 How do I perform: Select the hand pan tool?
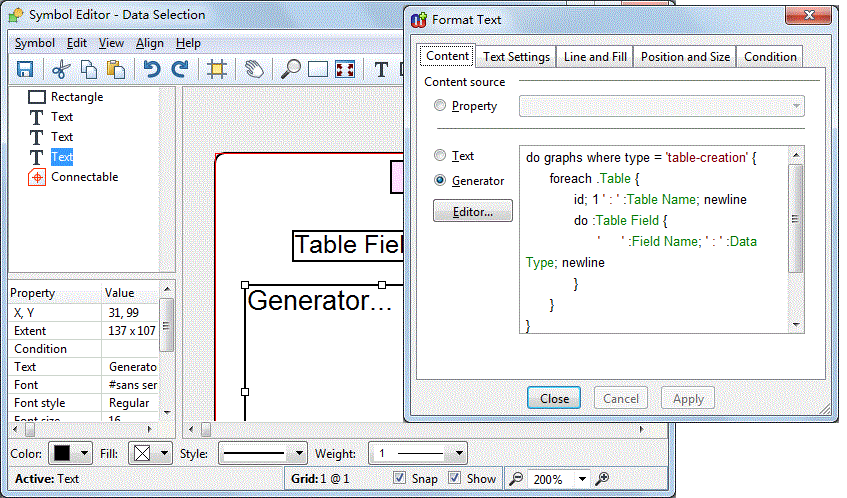[255, 69]
